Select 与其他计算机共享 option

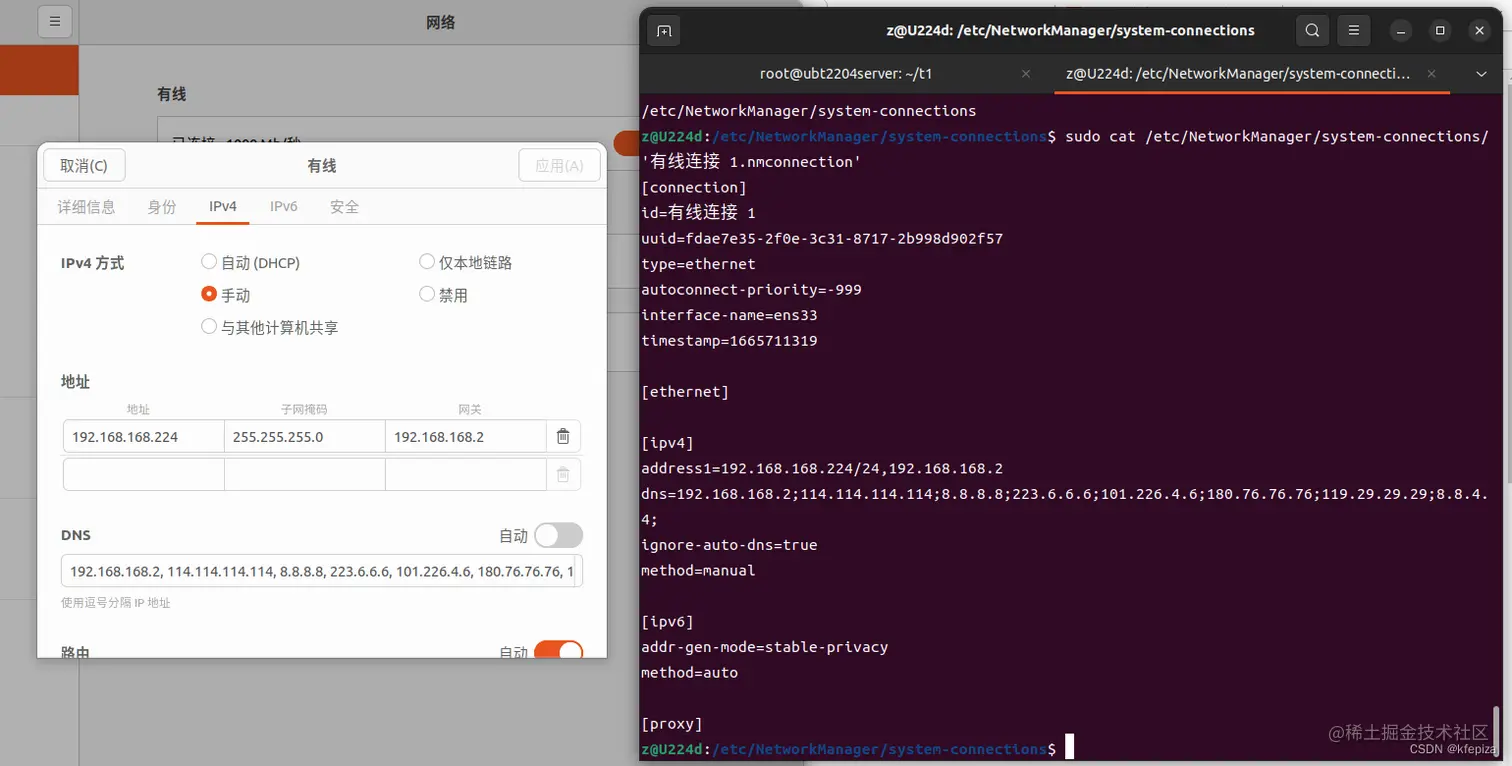point(270,327)
